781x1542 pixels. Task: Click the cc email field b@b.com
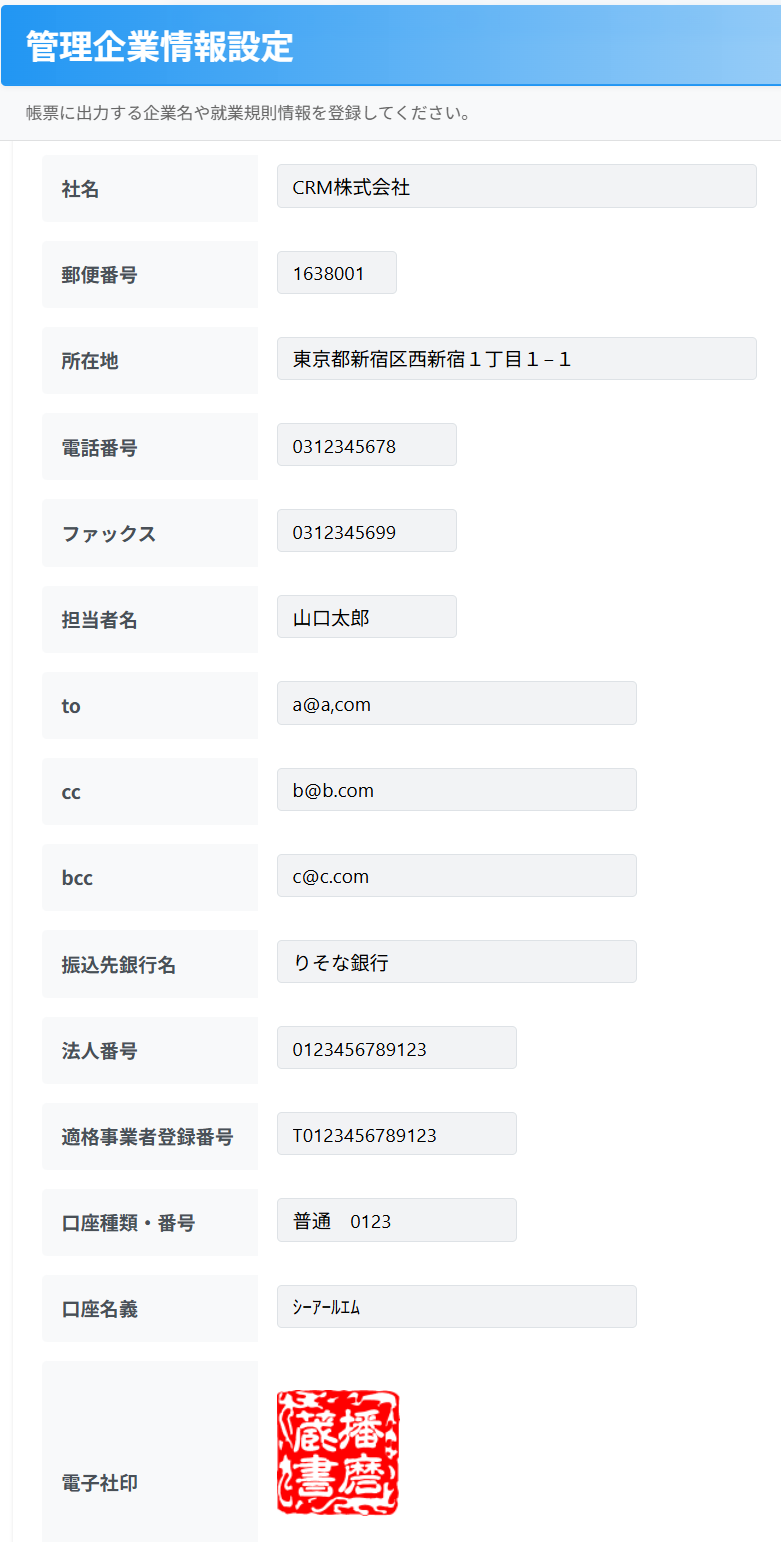tap(457, 790)
